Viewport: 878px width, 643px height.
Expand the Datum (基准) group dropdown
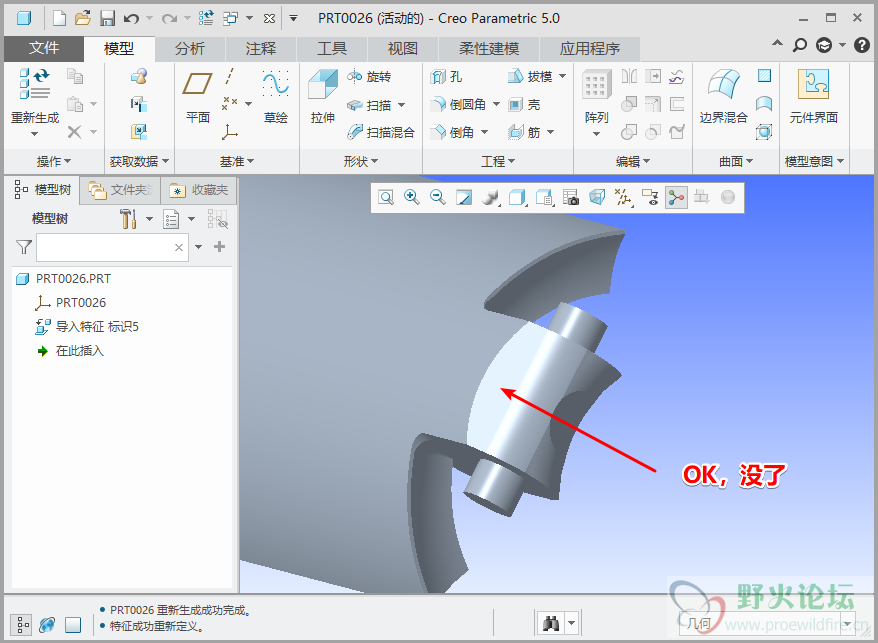(x=237, y=161)
